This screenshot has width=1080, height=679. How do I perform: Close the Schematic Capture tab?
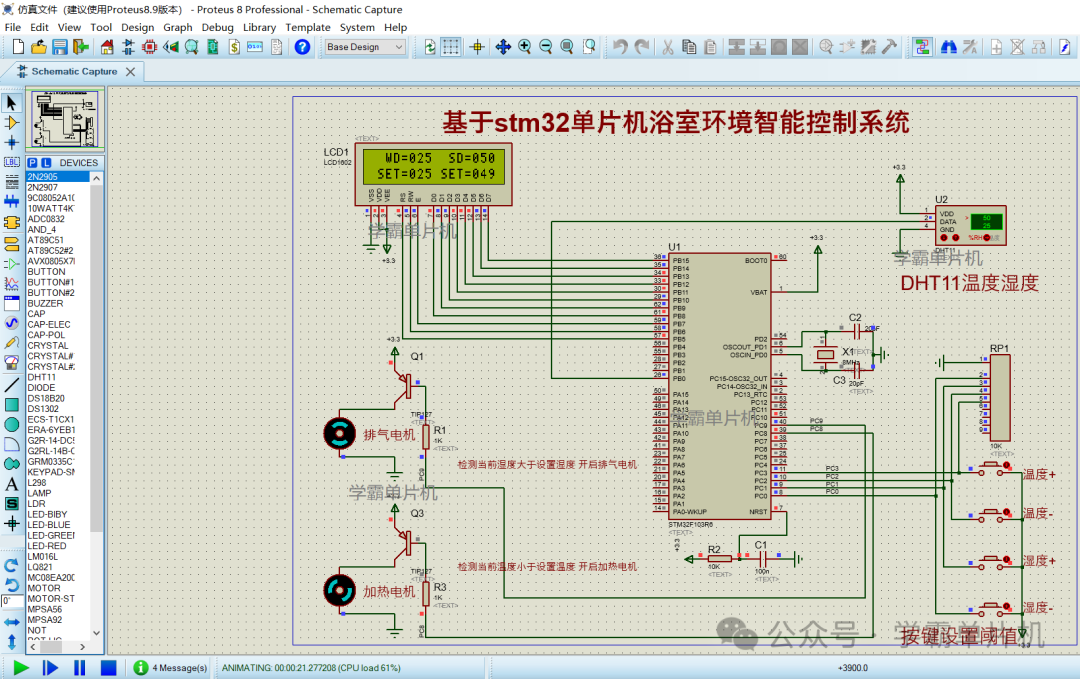pos(130,72)
